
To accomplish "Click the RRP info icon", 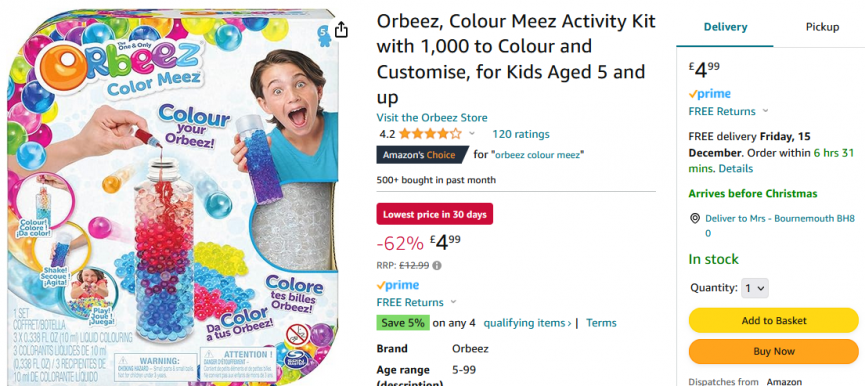I will click(x=437, y=265).
